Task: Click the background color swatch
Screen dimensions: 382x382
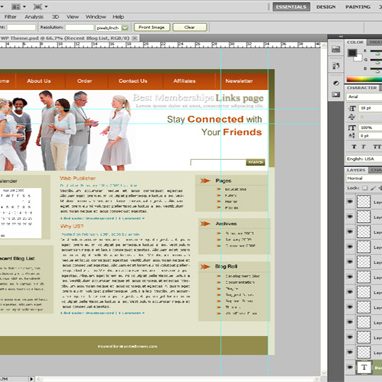Action: coord(358,58)
